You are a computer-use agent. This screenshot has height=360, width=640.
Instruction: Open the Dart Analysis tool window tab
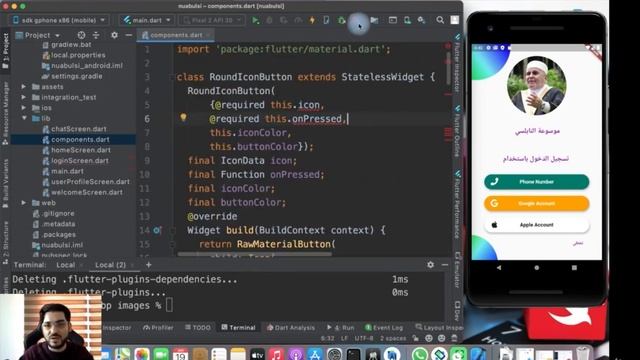click(291, 327)
